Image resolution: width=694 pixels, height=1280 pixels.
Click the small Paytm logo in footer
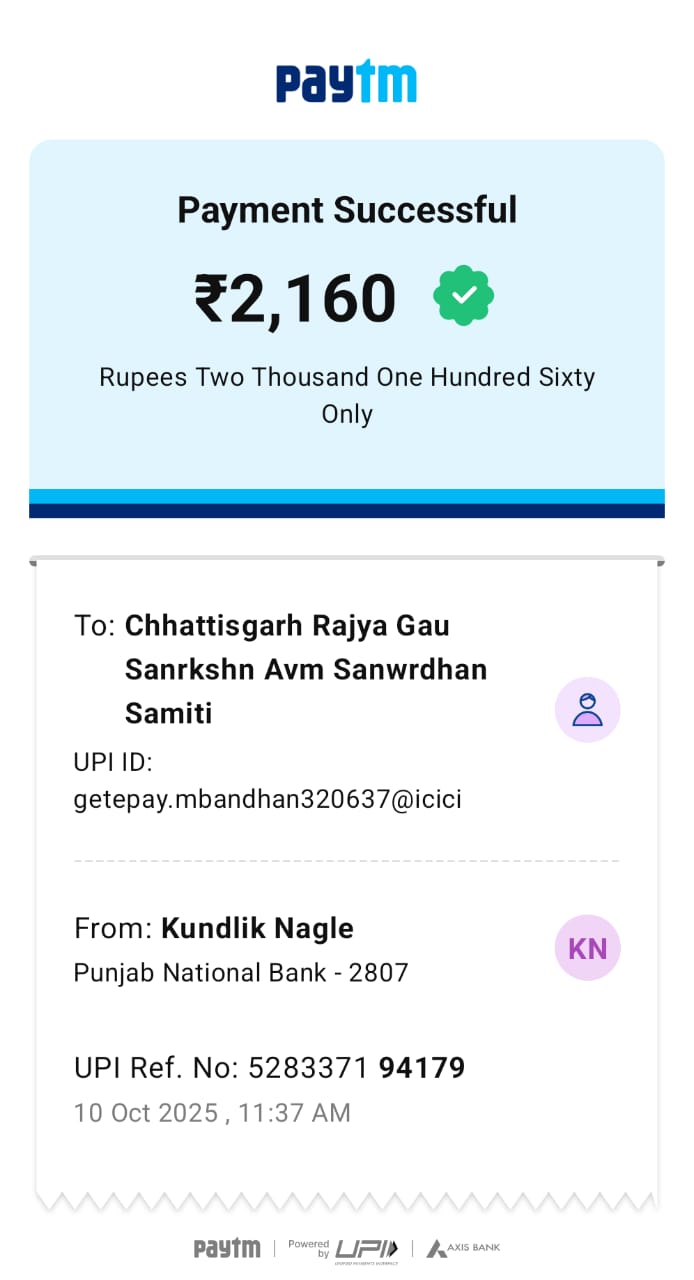click(x=227, y=1248)
